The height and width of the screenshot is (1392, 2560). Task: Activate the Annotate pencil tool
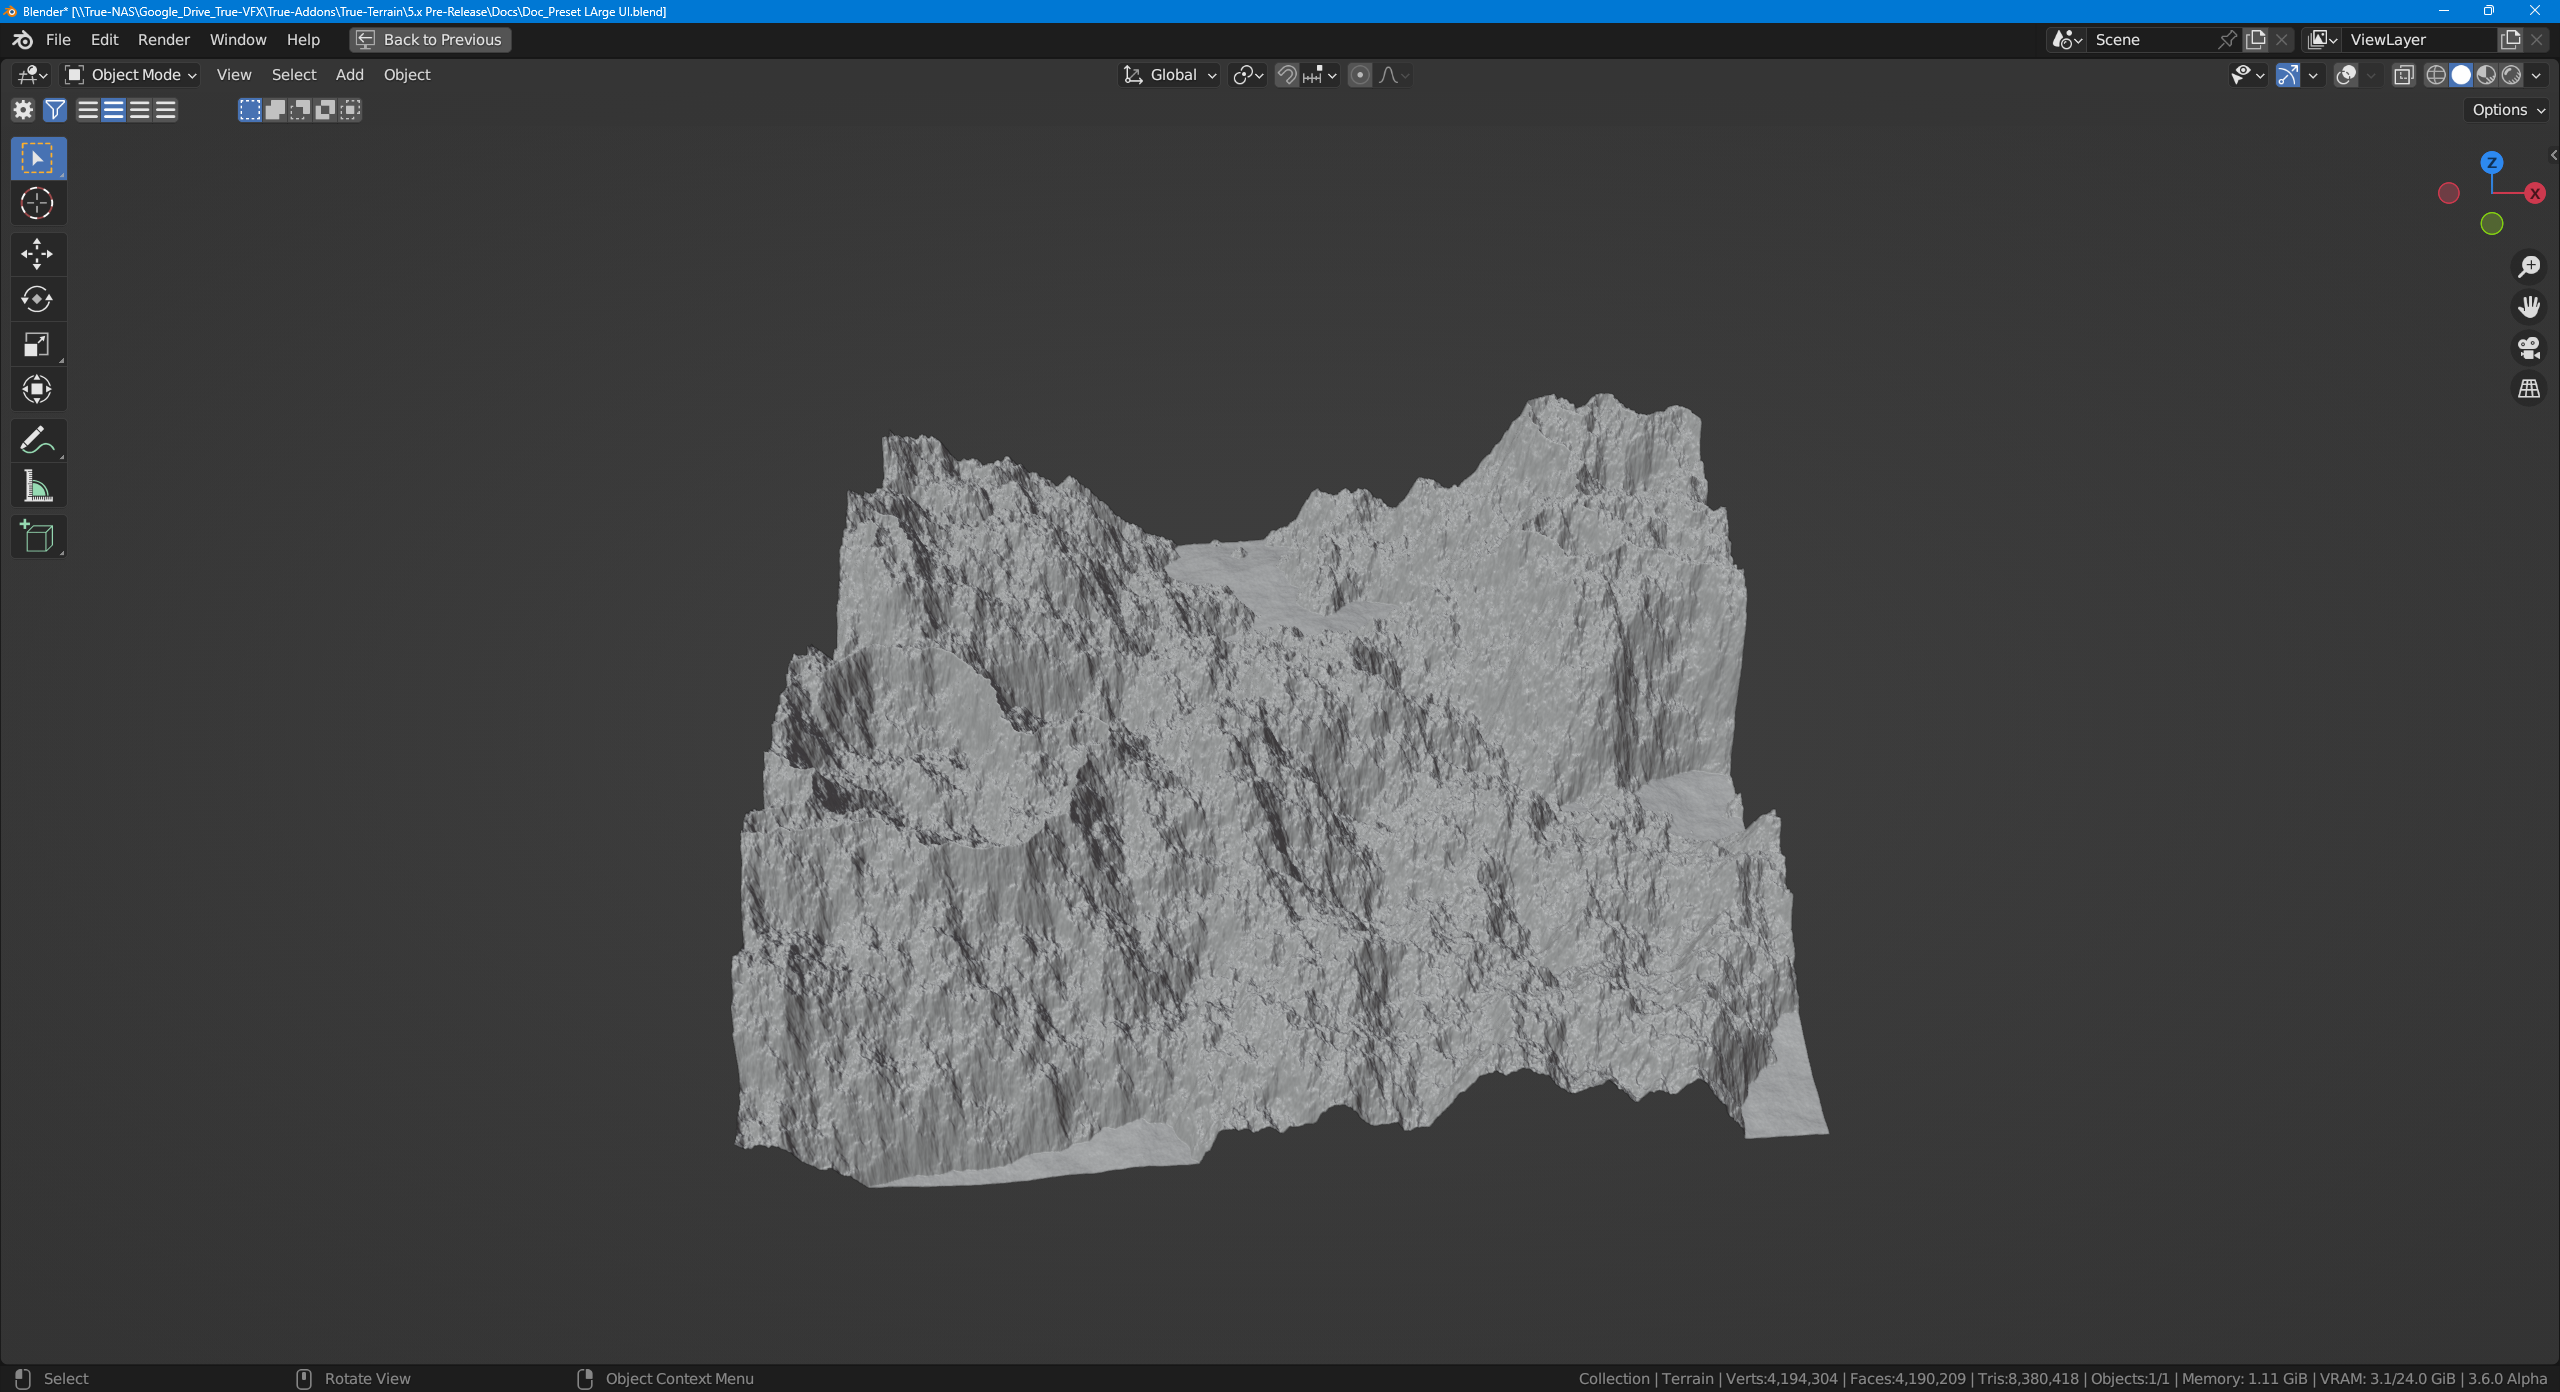pos(37,440)
